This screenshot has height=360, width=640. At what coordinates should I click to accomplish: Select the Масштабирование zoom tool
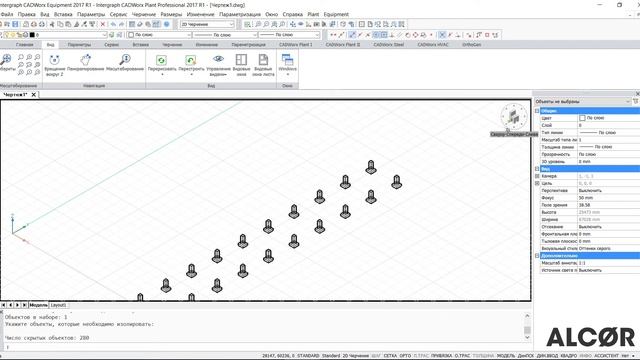coord(125,63)
